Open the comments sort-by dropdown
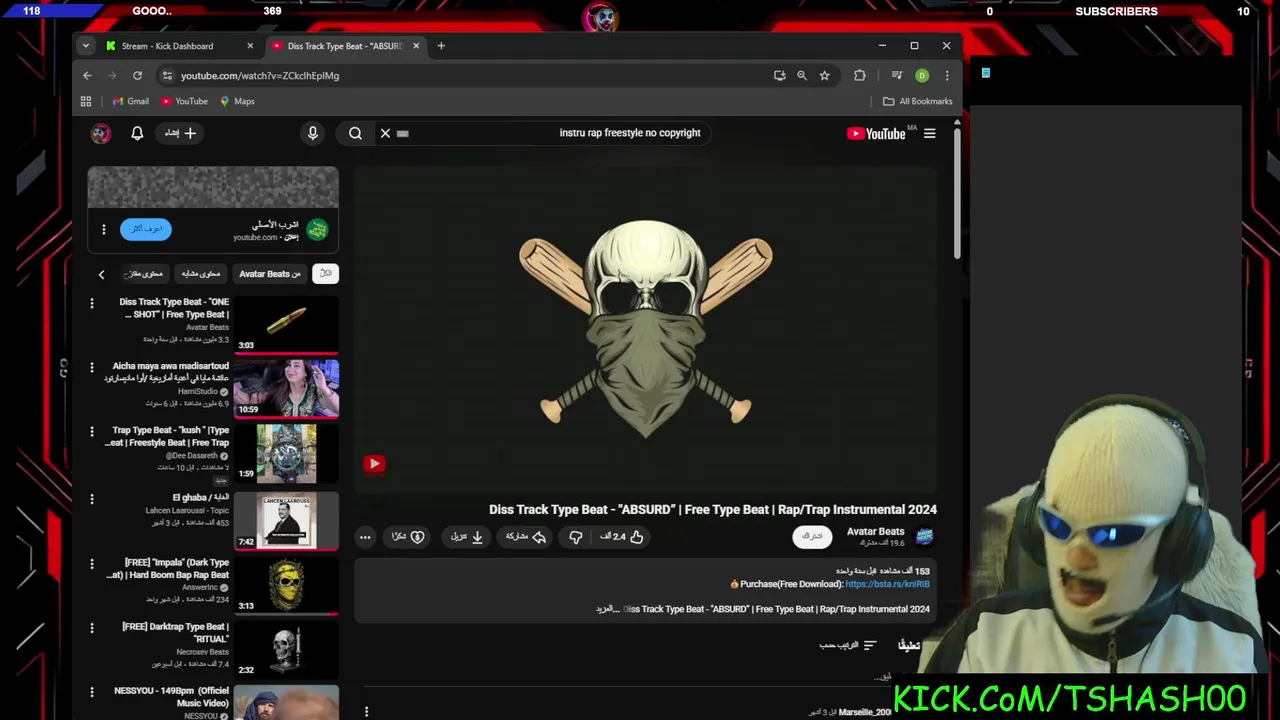 (x=847, y=646)
